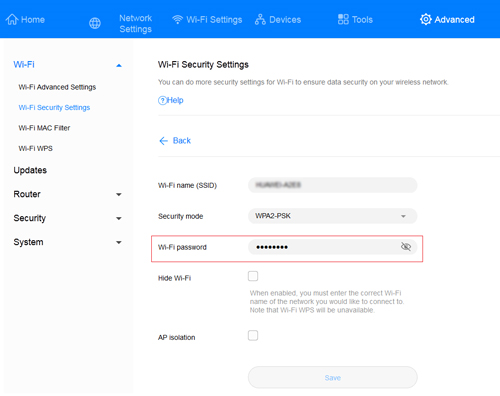The width and height of the screenshot is (500, 396).
Task: Click the Tools grid icon
Action: click(343, 19)
